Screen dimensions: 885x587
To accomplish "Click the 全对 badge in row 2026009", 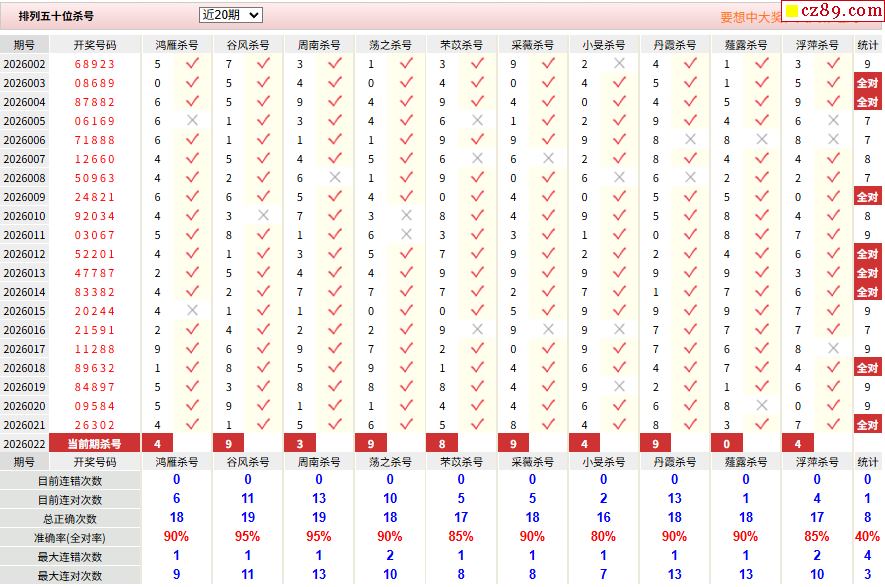I will (868, 197).
